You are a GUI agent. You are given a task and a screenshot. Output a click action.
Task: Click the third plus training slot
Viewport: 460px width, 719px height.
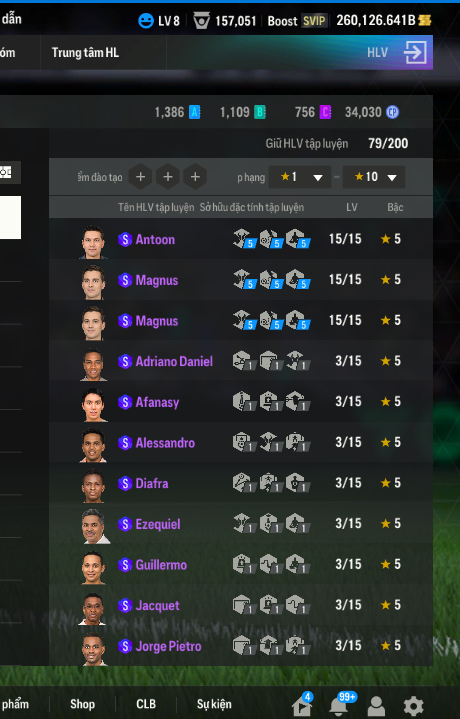[x=195, y=177]
